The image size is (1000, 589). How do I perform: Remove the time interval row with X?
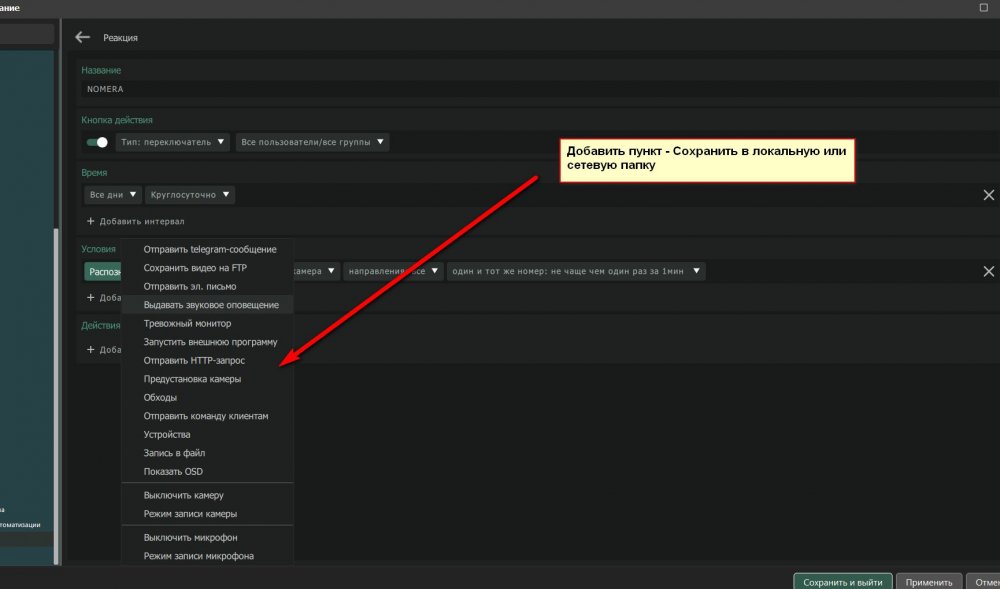point(989,195)
